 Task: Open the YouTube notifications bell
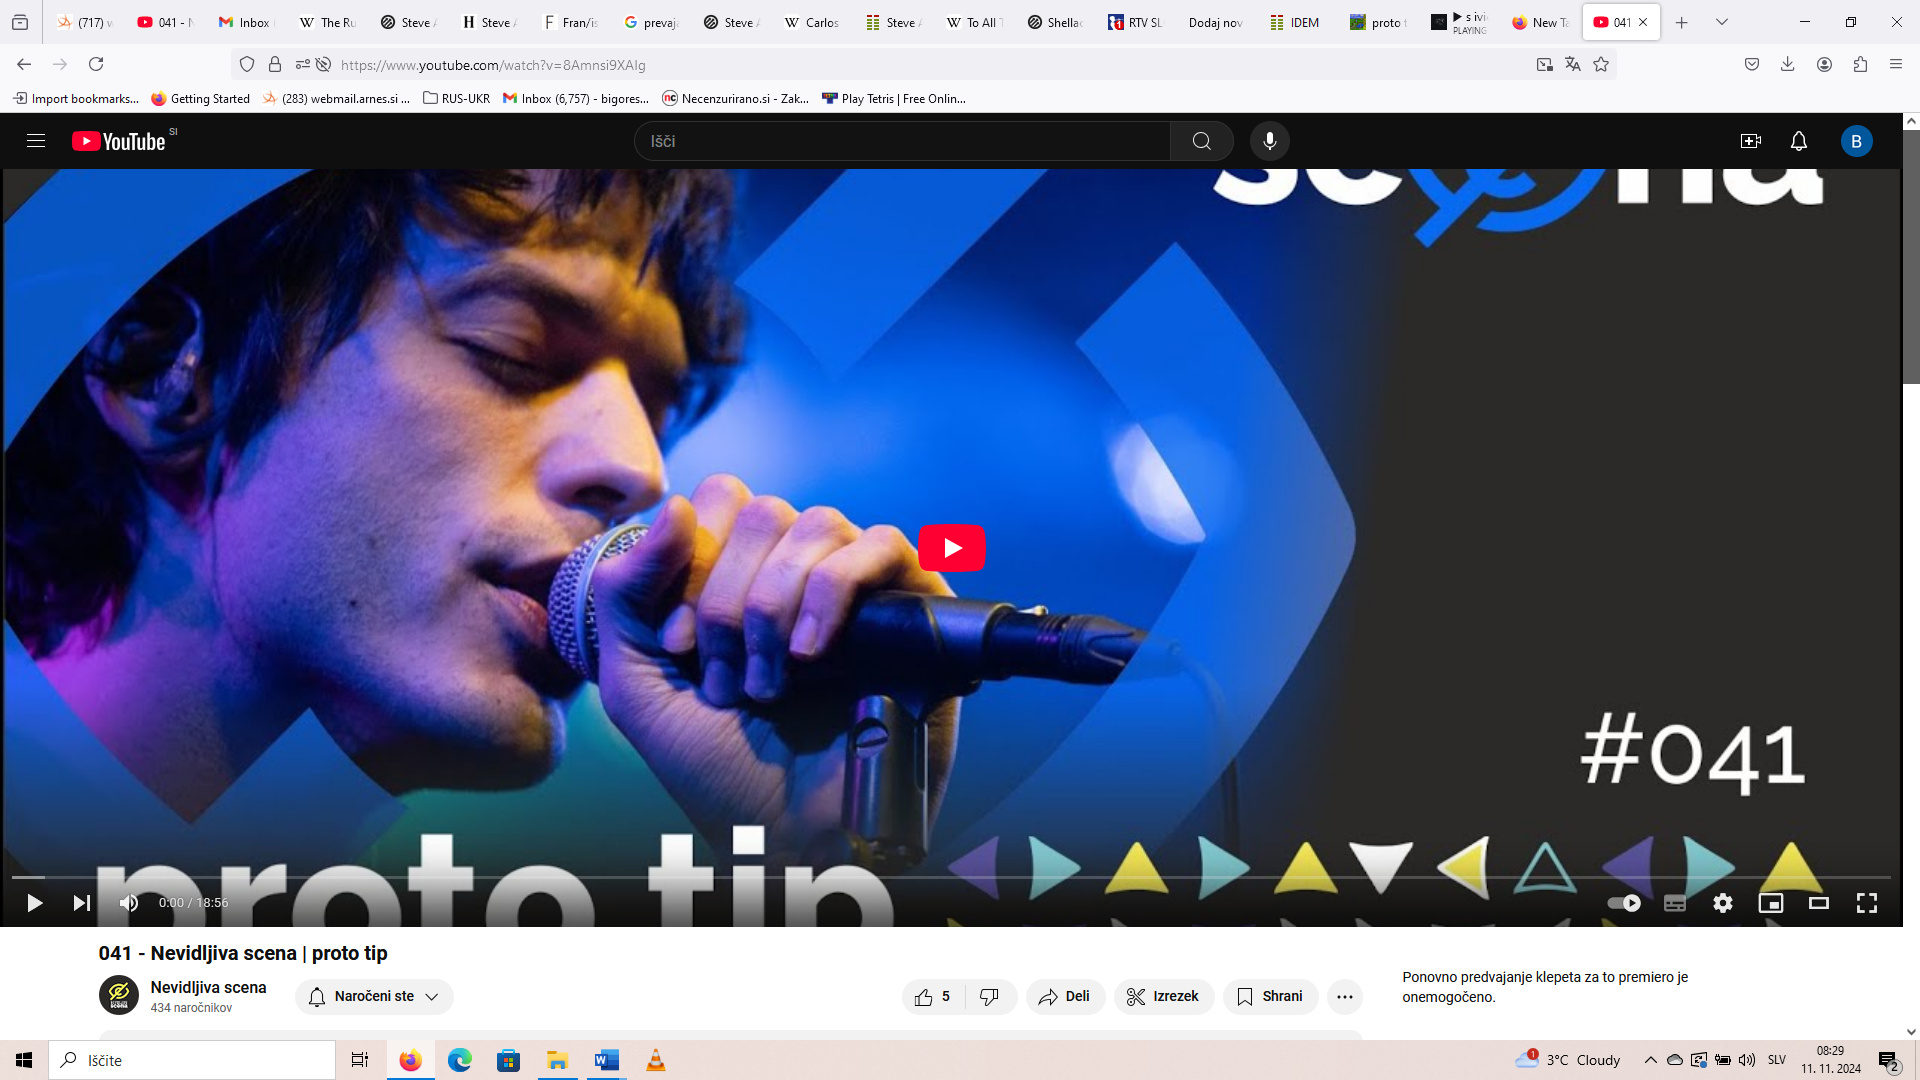(1798, 141)
